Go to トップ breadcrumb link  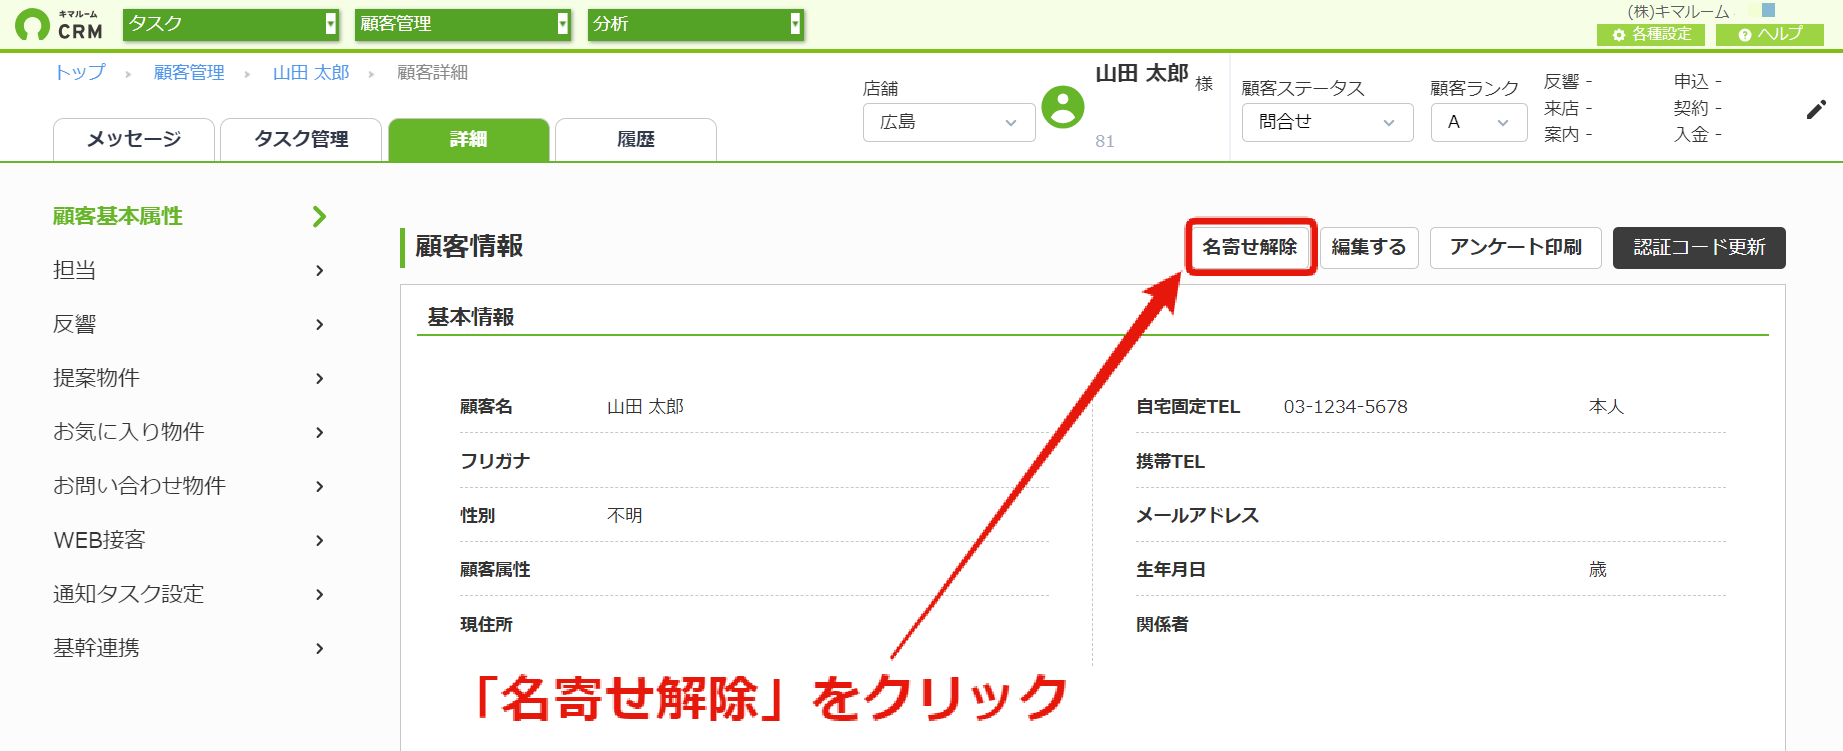(80, 72)
